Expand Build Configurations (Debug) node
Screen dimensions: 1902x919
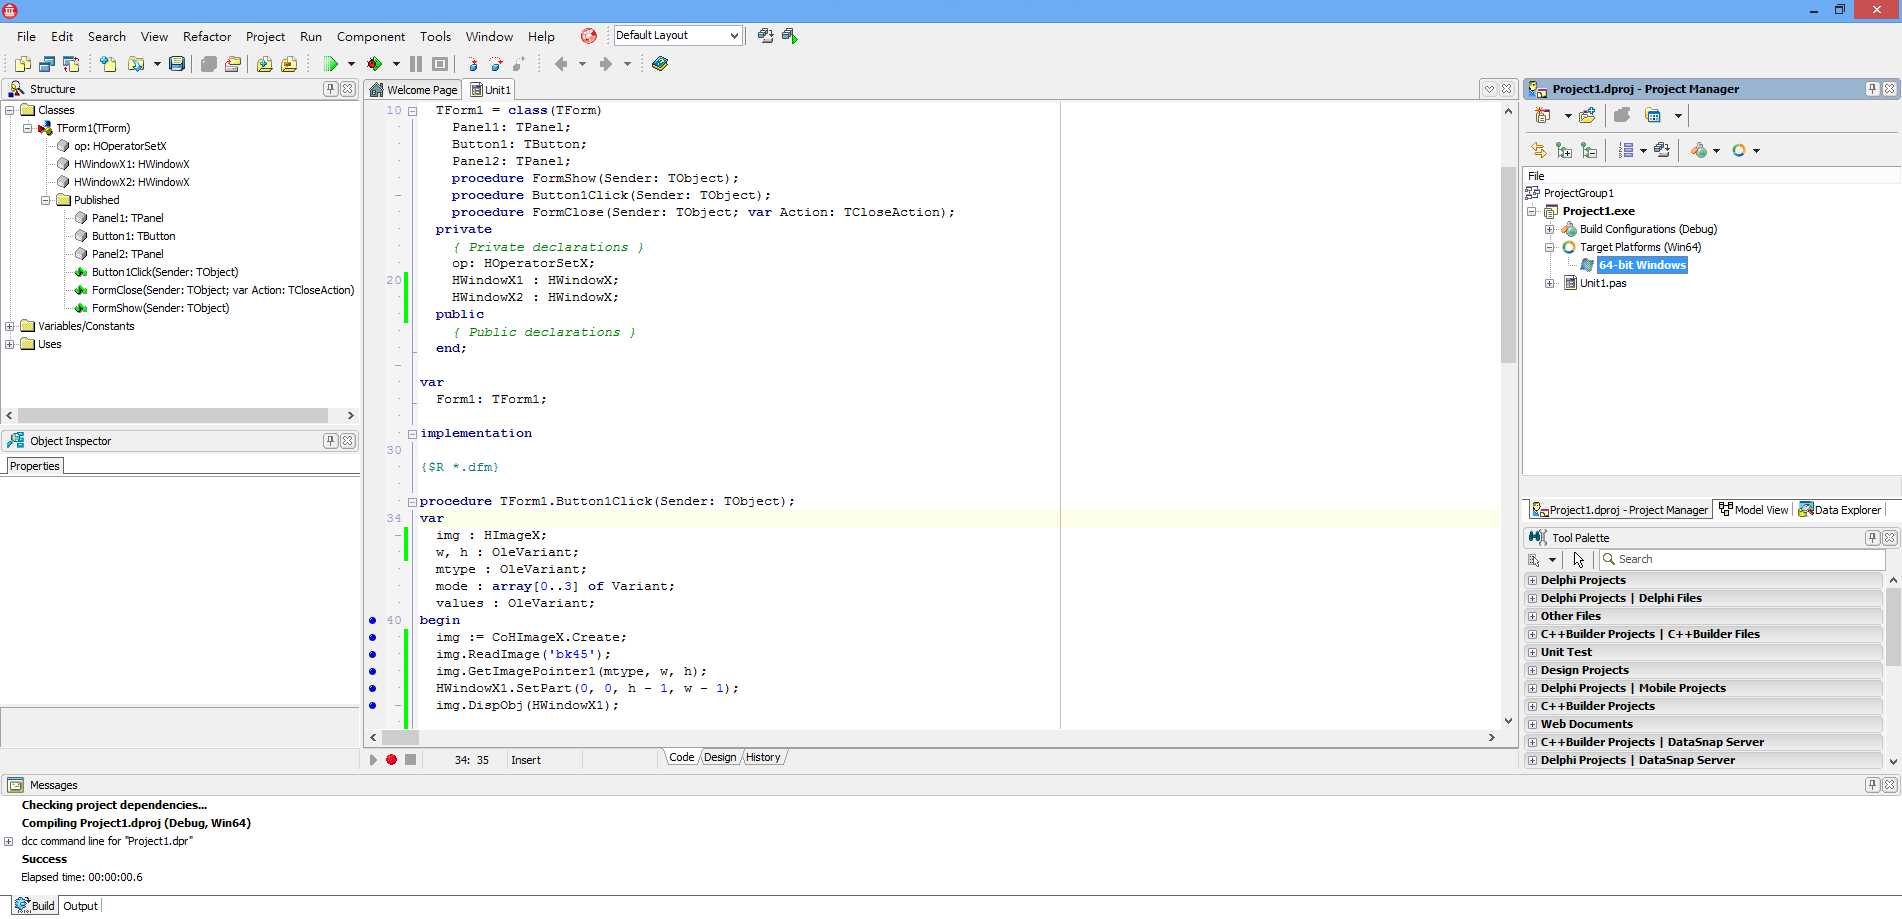pyautogui.click(x=1550, y=229)
